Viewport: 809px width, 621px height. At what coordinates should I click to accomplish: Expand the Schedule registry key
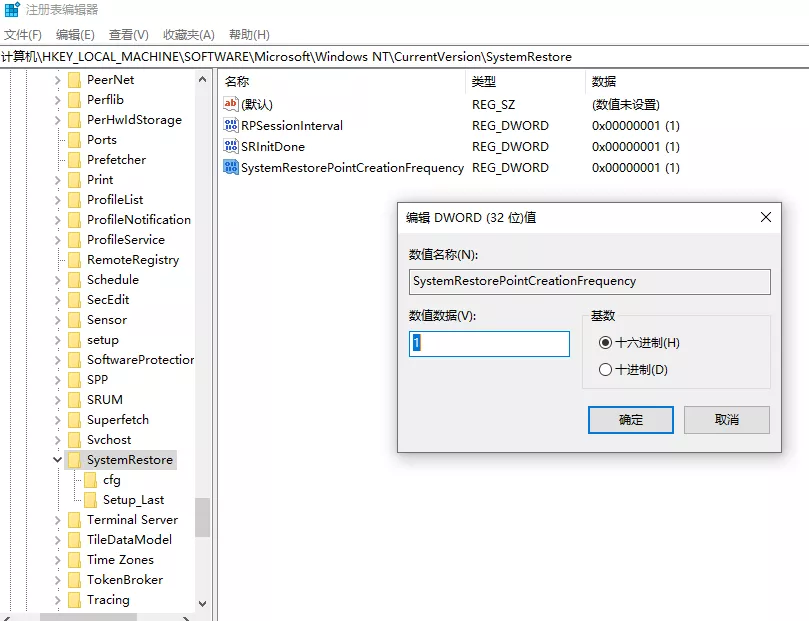(57, 280)
